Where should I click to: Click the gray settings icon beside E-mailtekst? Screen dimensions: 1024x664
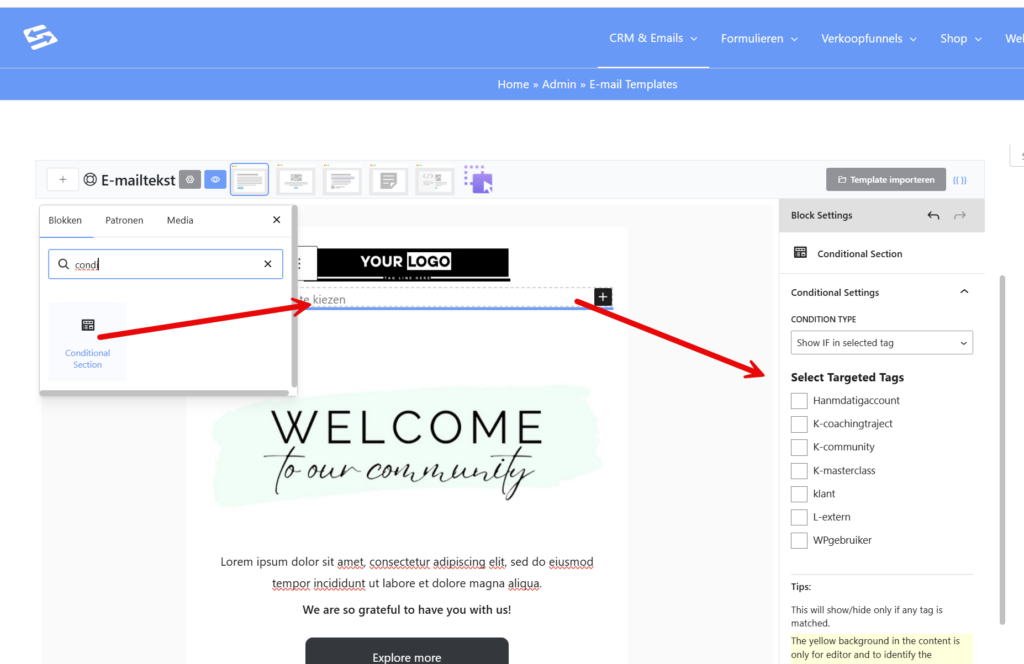pos(190,180)
